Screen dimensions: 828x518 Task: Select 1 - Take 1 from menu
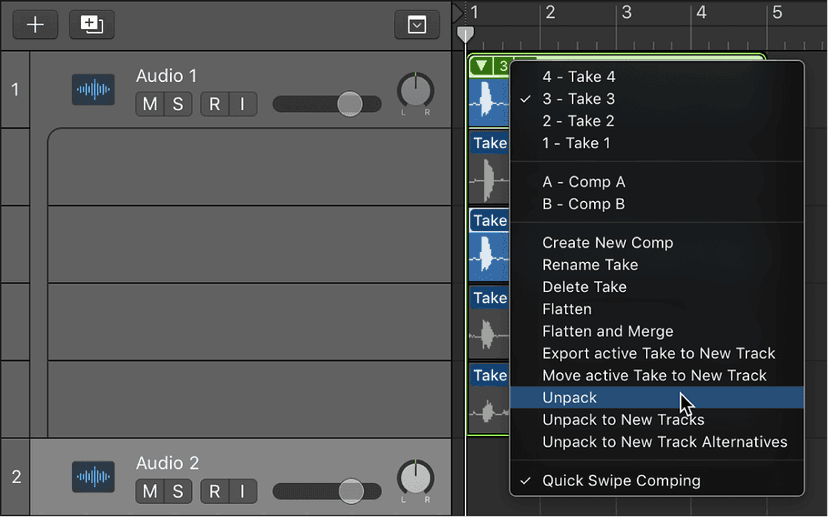coord(657,143)
